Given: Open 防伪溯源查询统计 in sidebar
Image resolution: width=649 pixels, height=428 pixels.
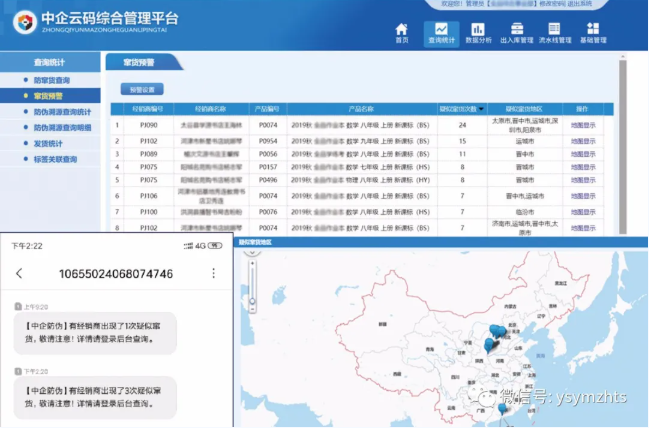Looking at the screenshot, I should tap(62, 112).
